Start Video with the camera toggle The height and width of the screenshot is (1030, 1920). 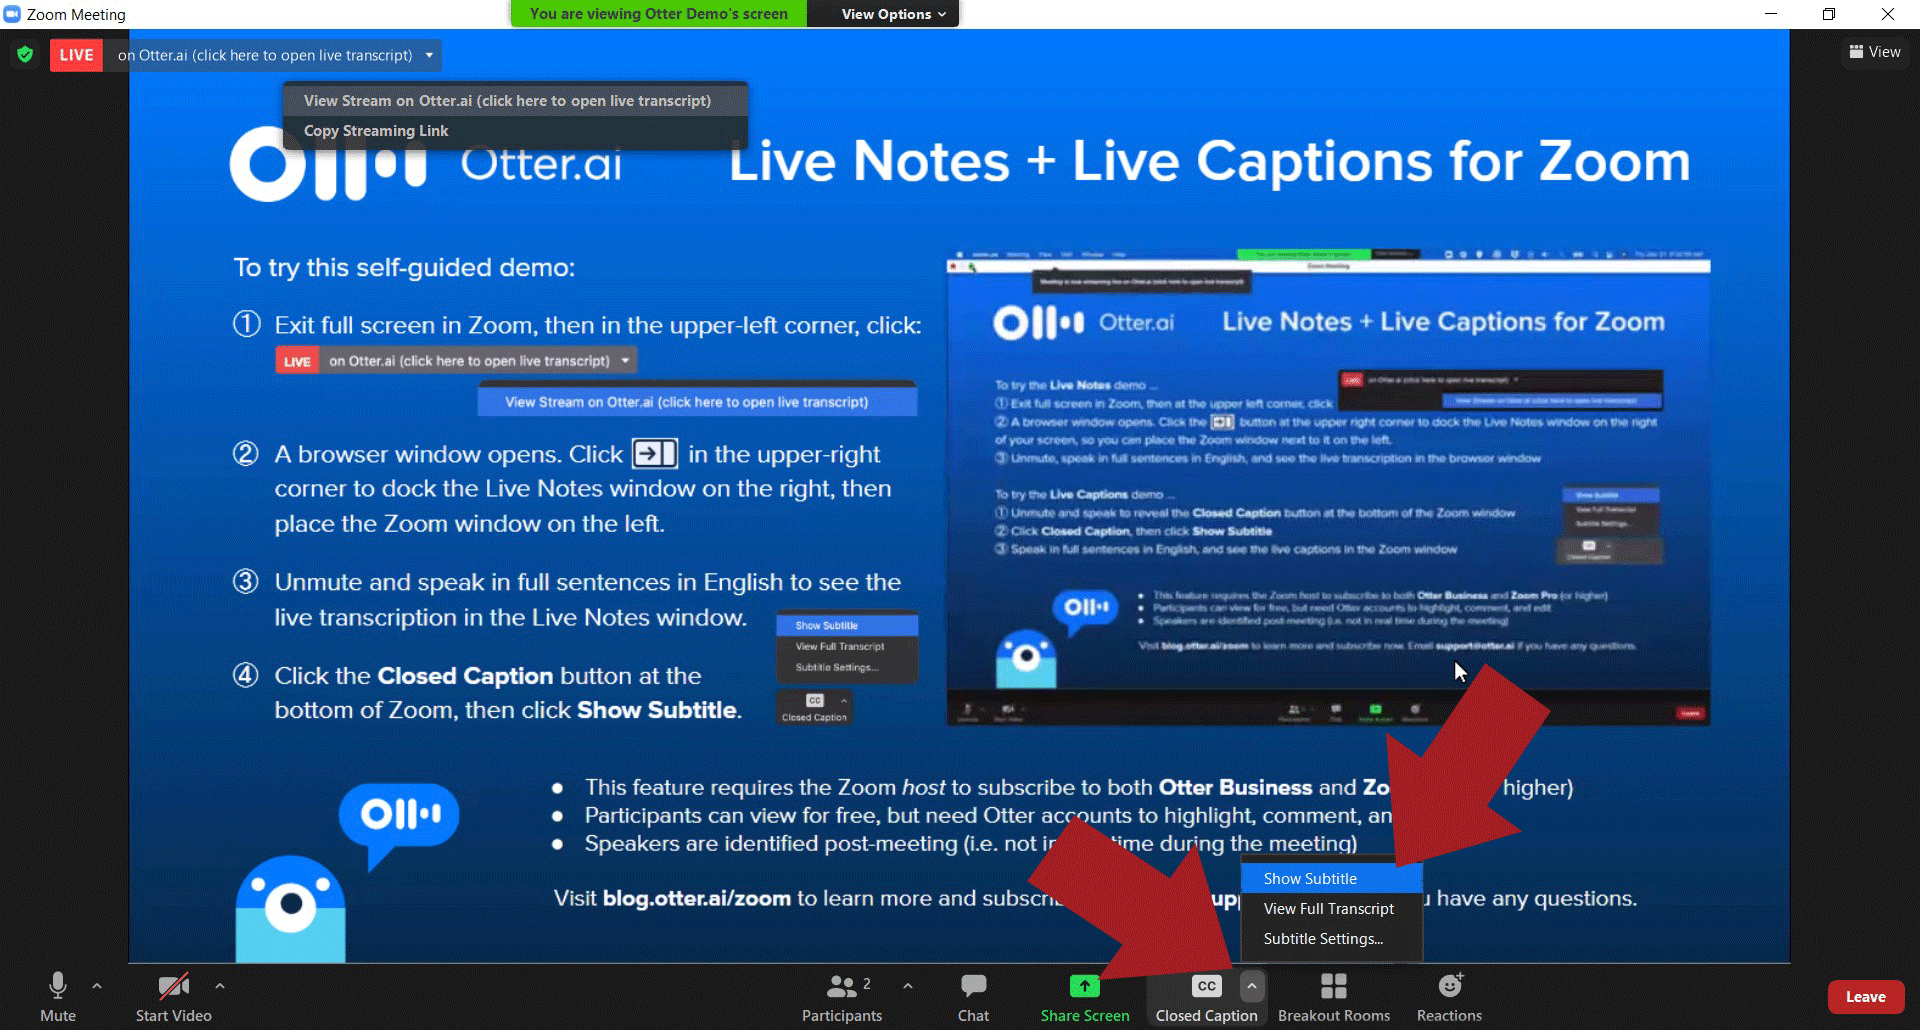coord(173,996)
